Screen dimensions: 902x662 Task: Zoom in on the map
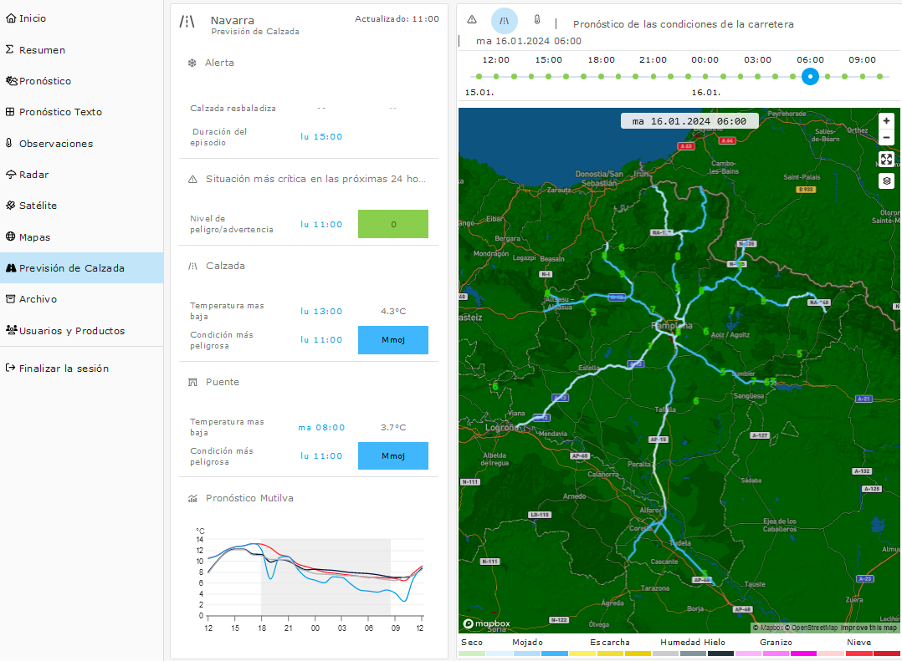click(x=886, y=120)
